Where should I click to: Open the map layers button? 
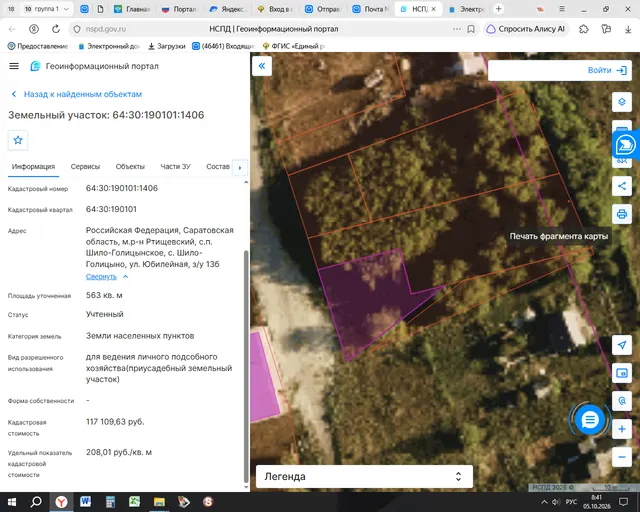[622, 101]
